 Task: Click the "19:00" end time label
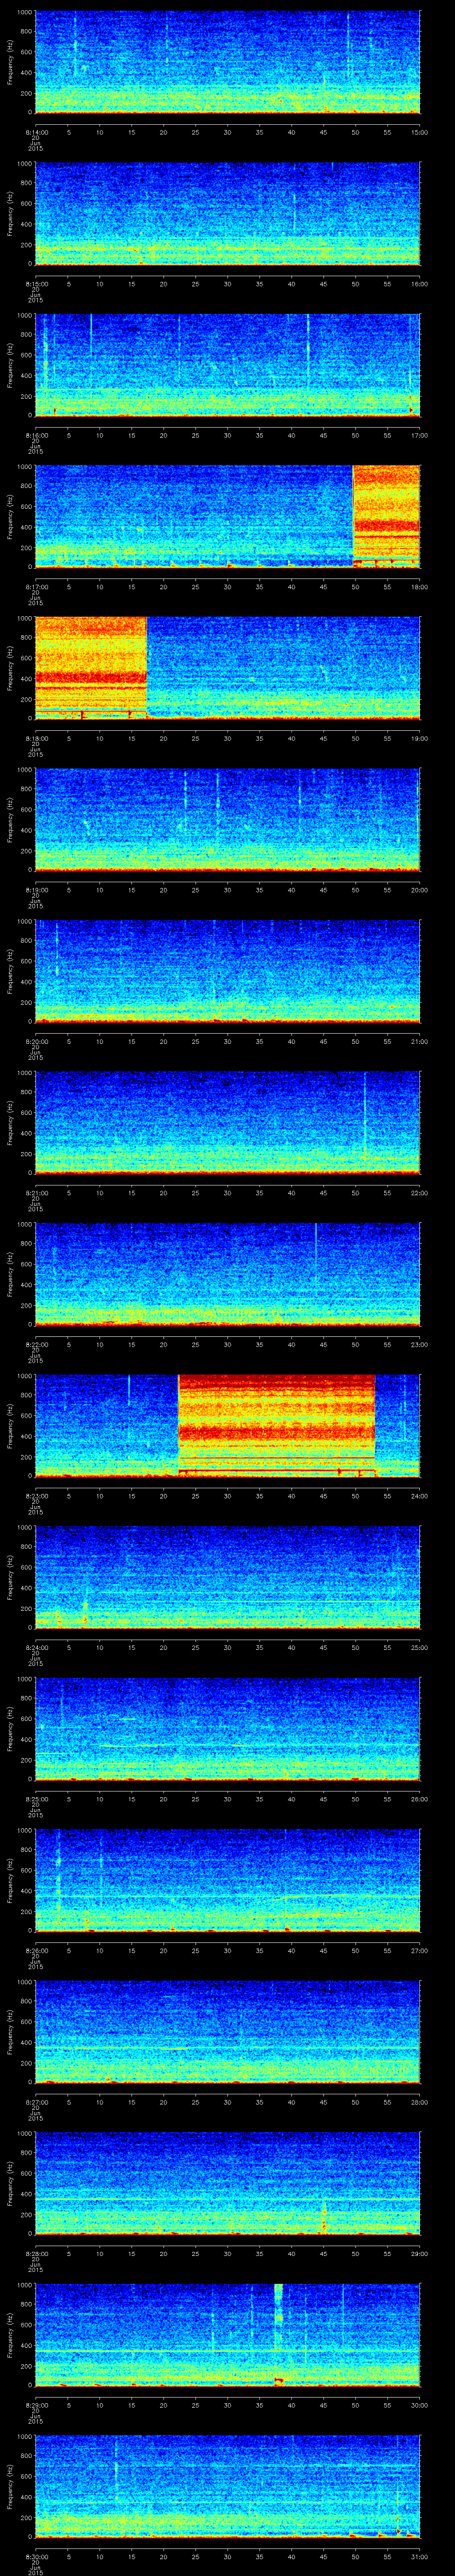point(419,738)
